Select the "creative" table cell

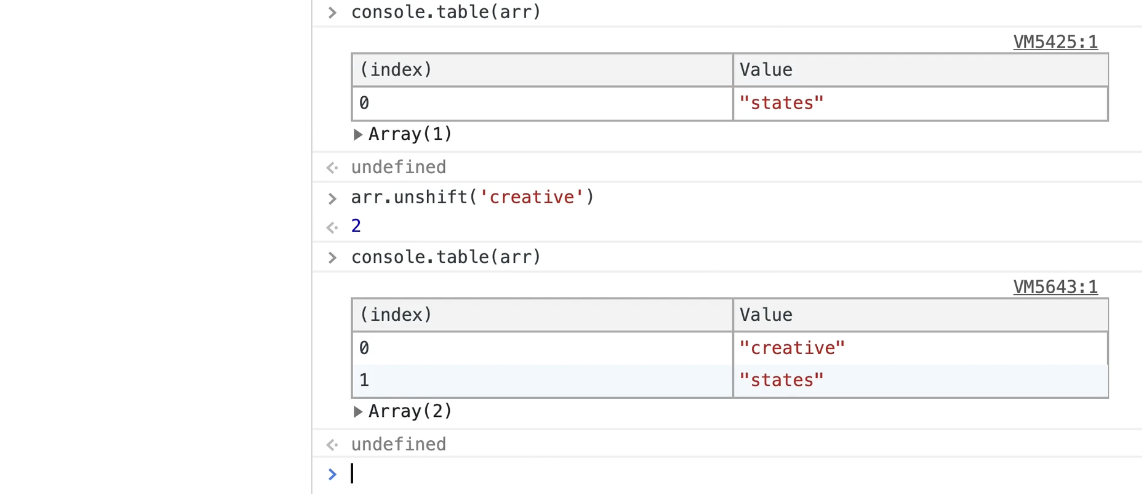[x=792, y=348]
